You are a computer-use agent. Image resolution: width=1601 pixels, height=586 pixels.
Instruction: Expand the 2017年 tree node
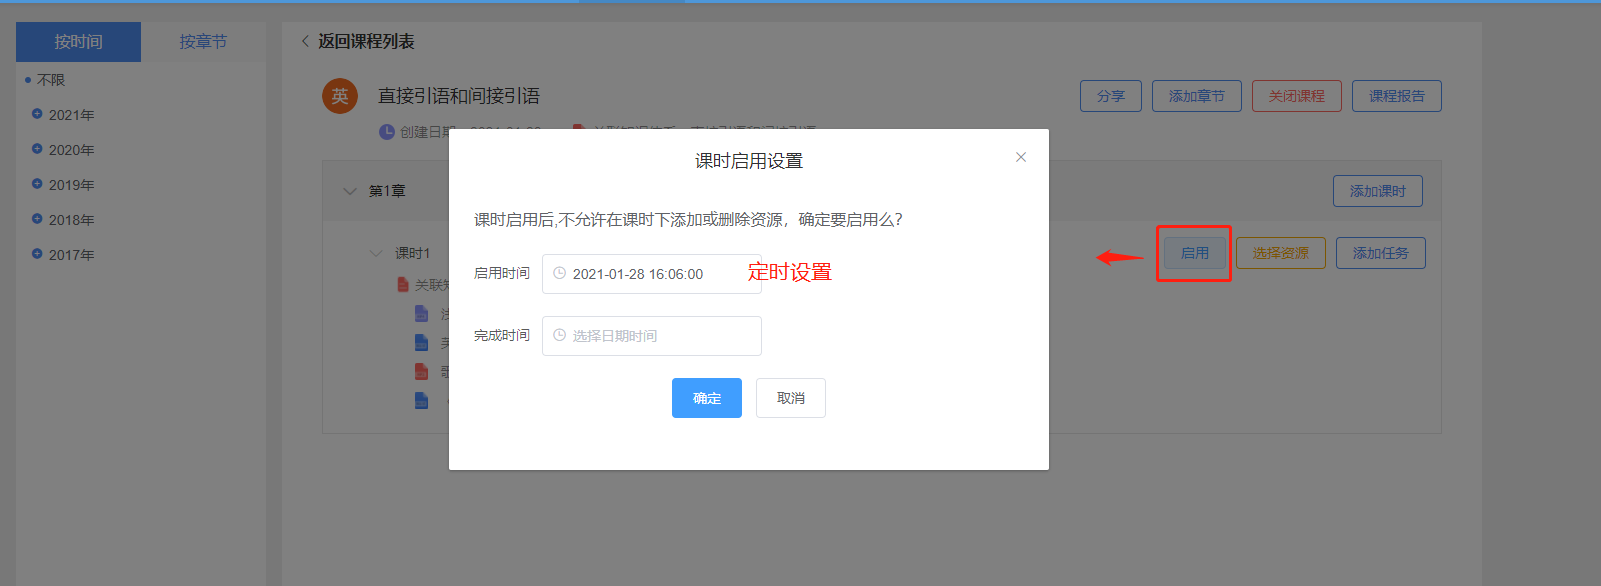tap(37, 254)
